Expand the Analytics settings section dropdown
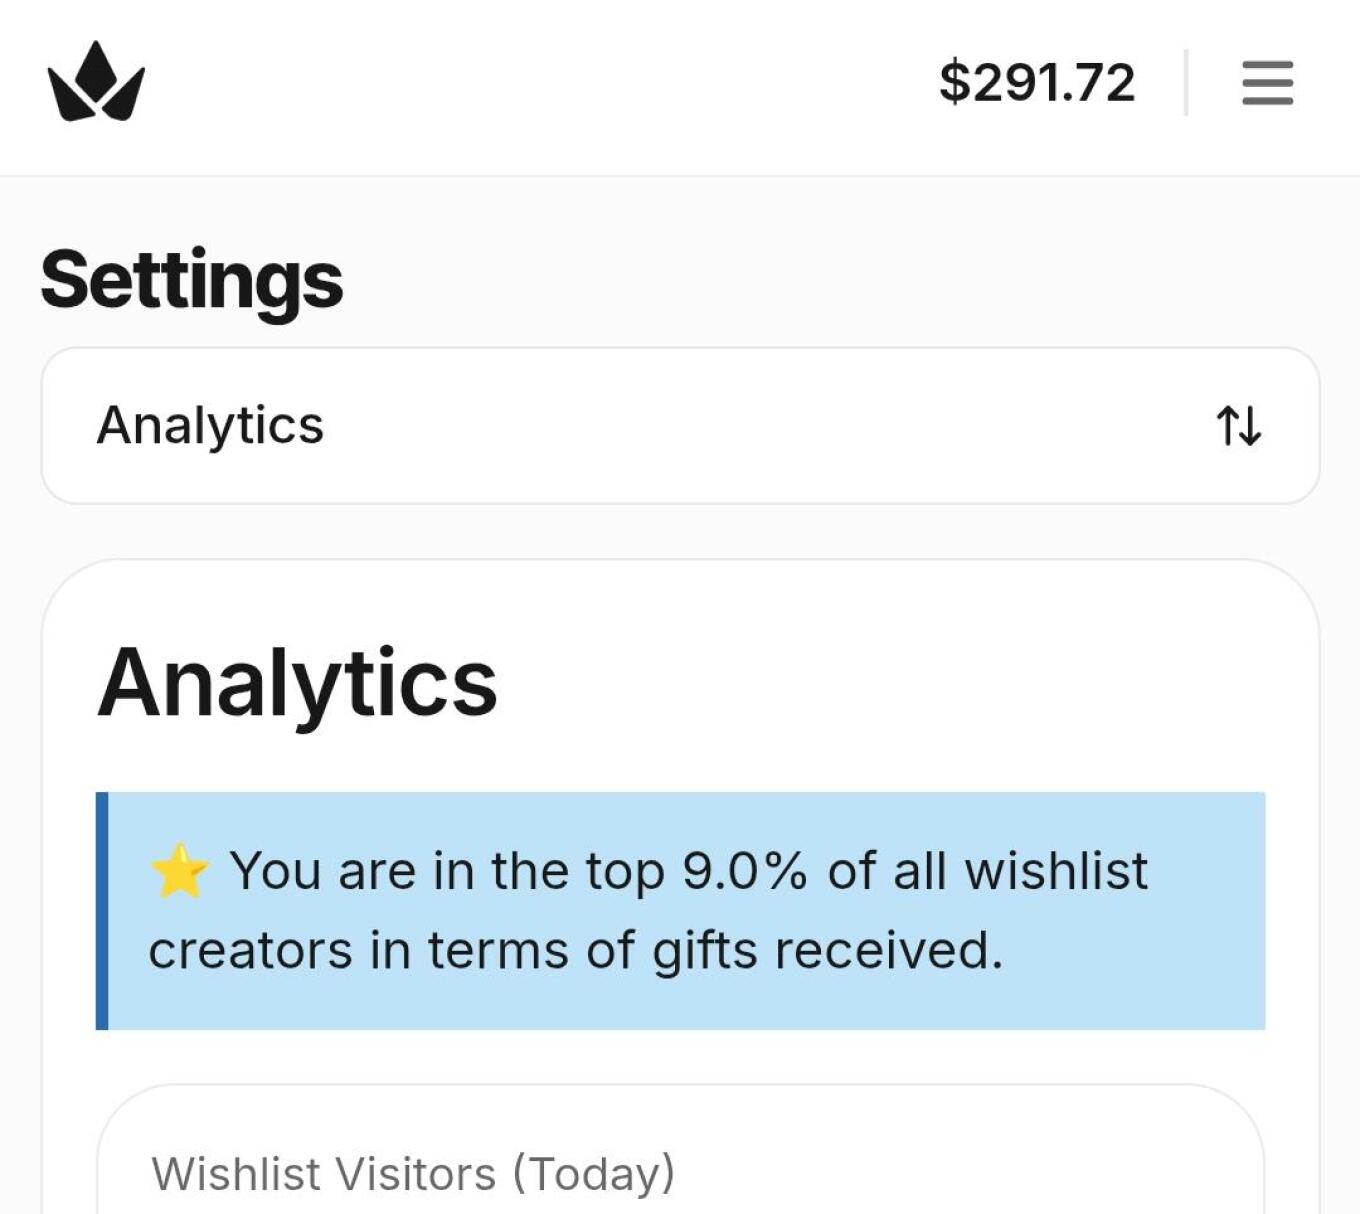This screenshot has height=1214, width=1360. tap(680, 426)
